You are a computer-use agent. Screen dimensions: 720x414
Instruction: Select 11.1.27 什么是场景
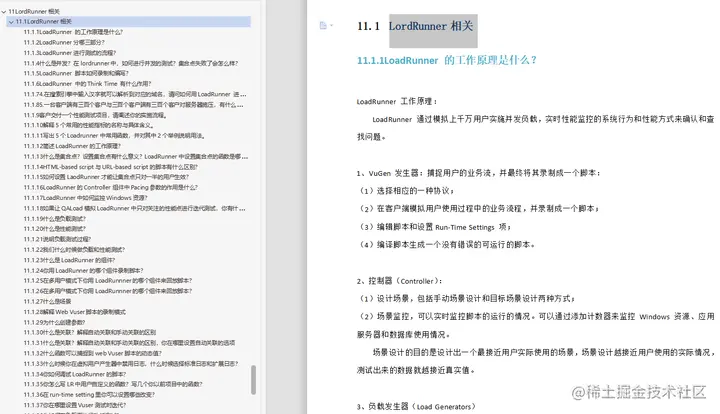coord(47,302)
